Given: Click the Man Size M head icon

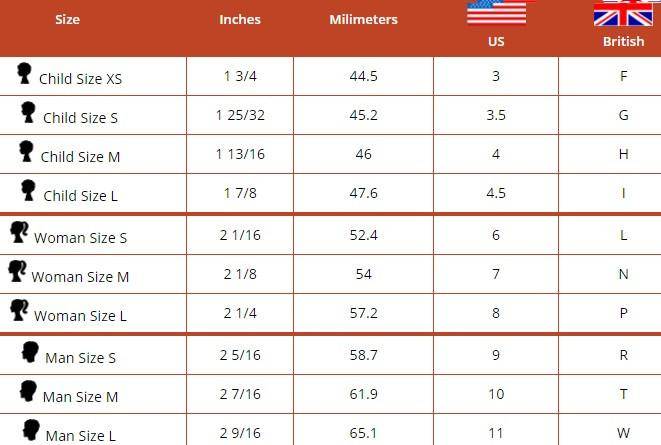Looking at the screenshot, I should [x=28, y=391].
